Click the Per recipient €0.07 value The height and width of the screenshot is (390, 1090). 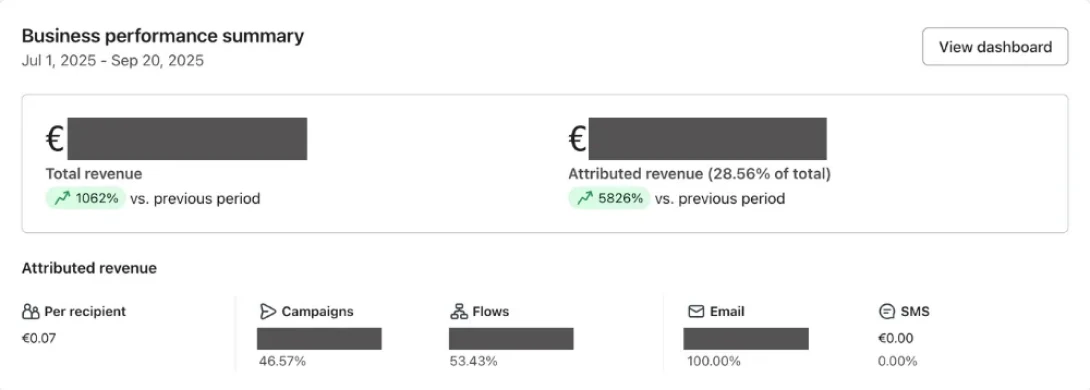tap(40, 339)
